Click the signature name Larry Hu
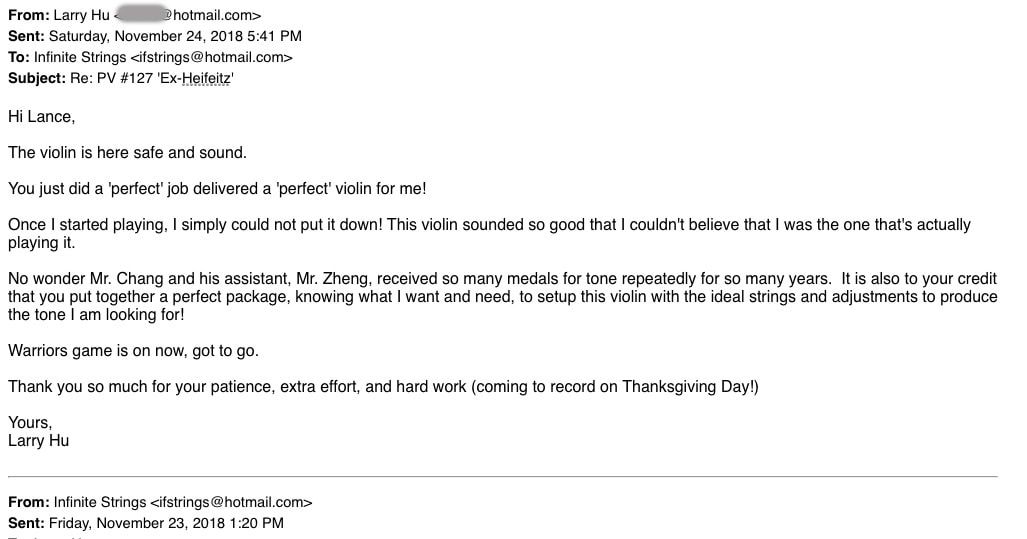Image resolution: width=1027 pixels, height=539 pixels. point(39,440)
